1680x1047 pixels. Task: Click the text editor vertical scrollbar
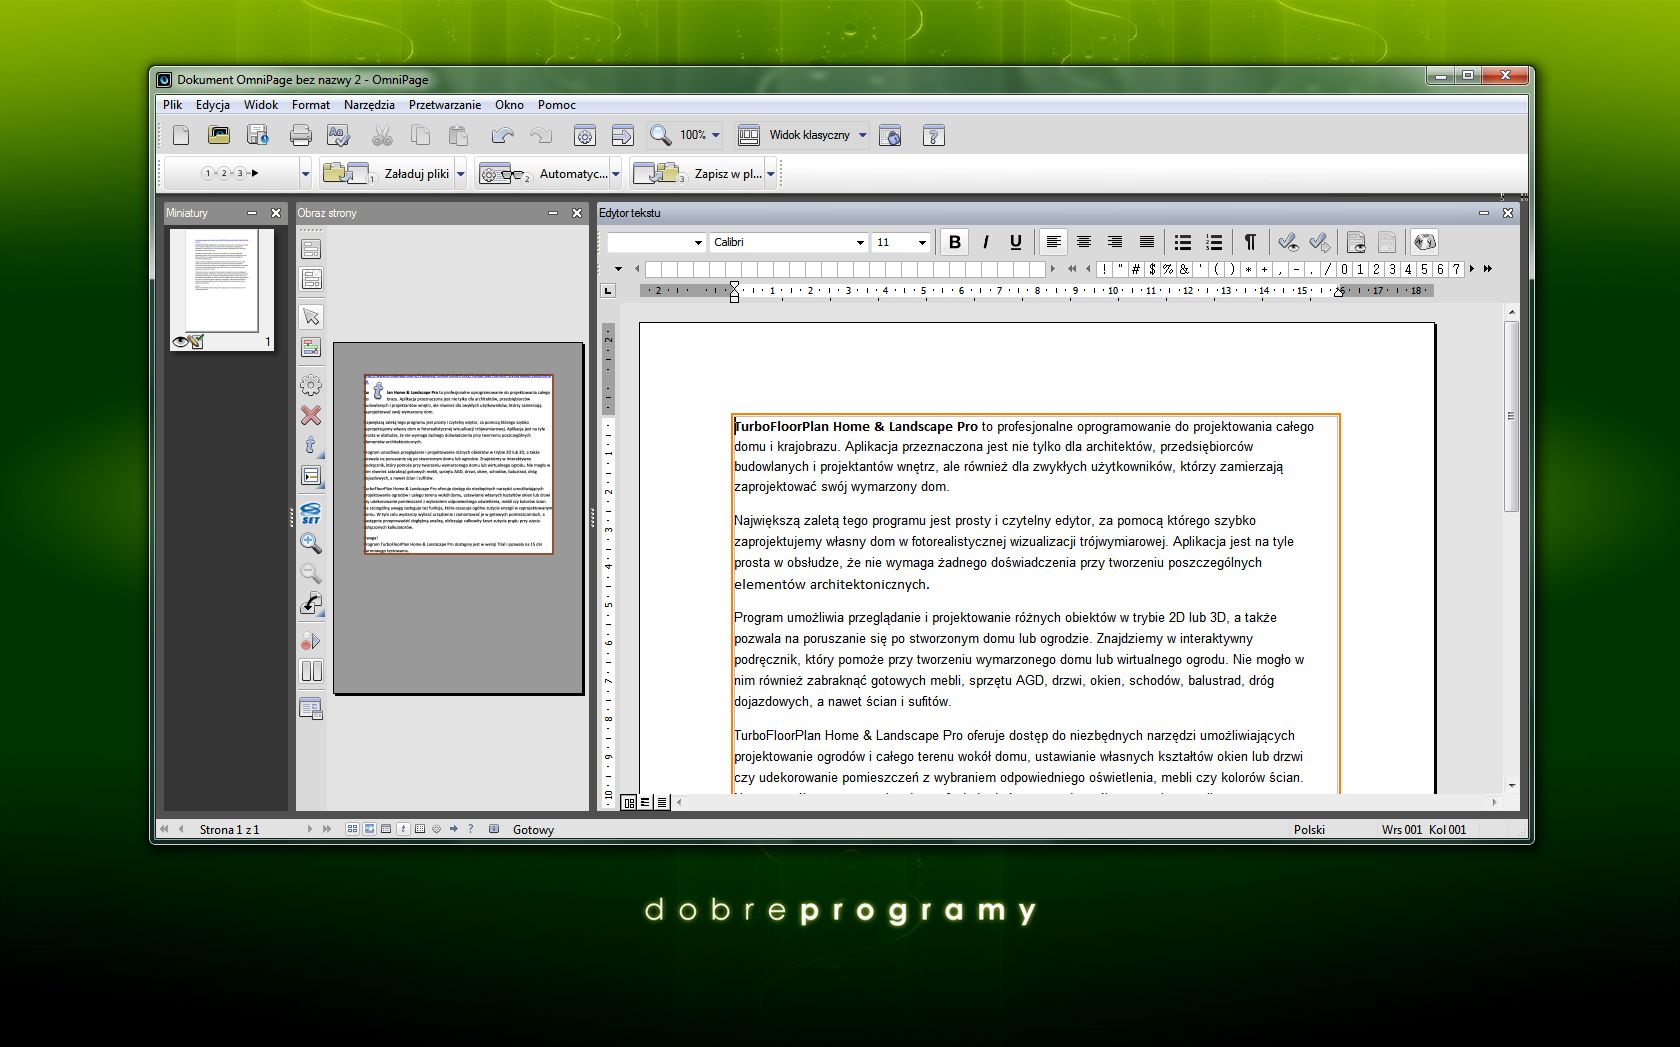[x=1511, y=415]
